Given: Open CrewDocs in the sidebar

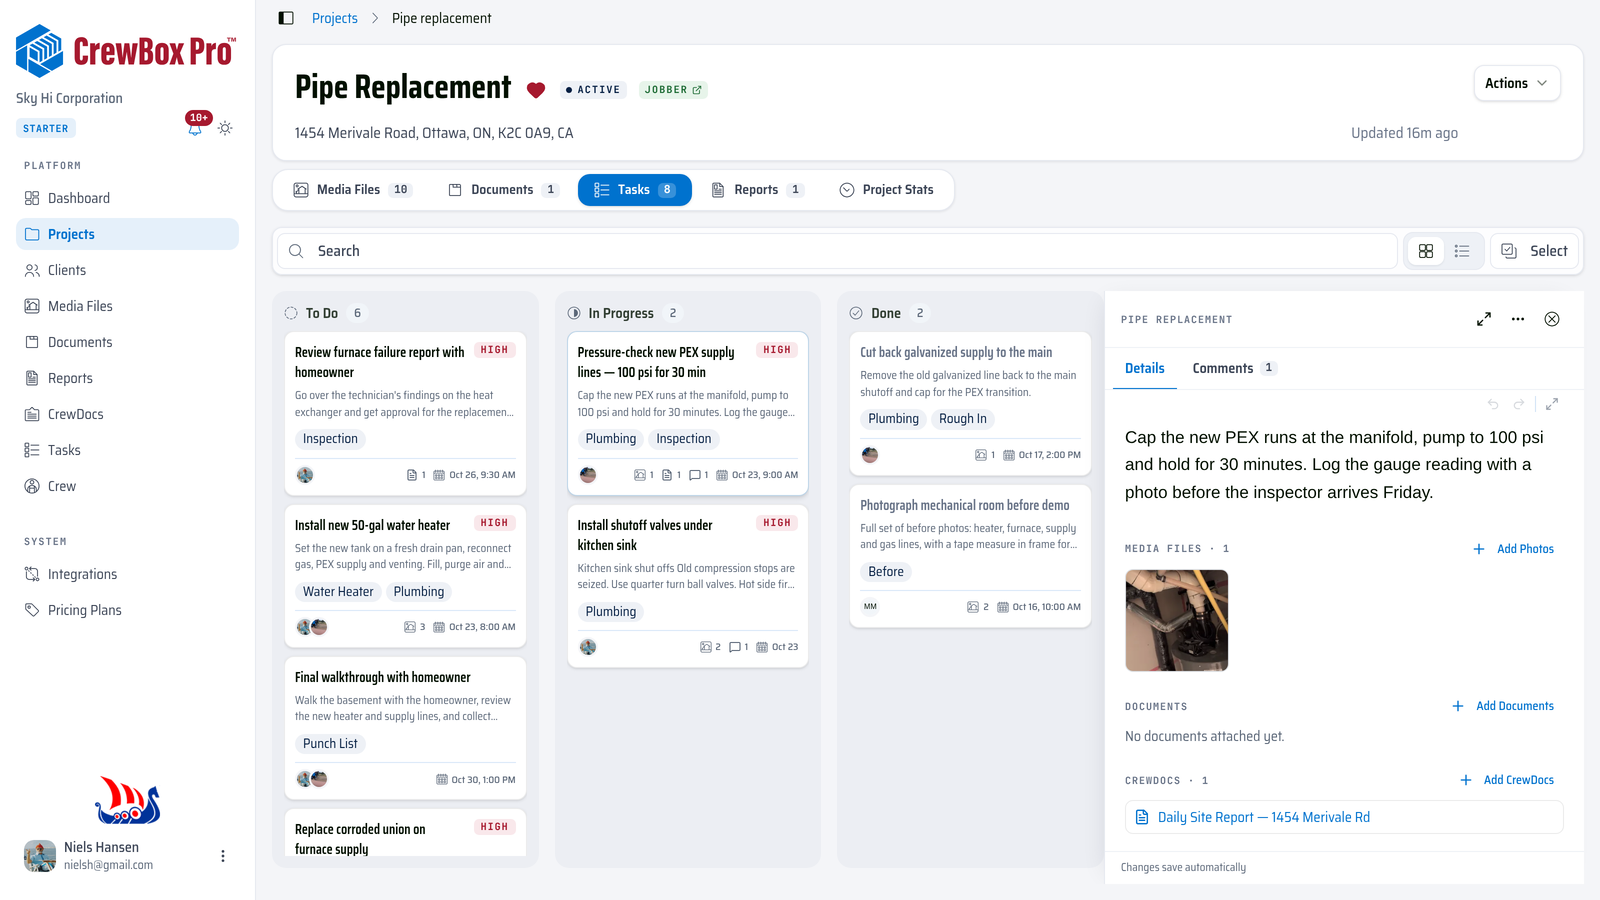Looking at the screenshot, I should tap(127, 414).
